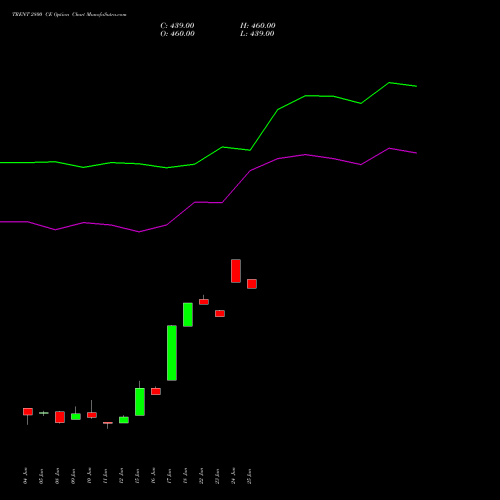
Task: Select the red candle on 22 Jun
Action: coord(204,302)
